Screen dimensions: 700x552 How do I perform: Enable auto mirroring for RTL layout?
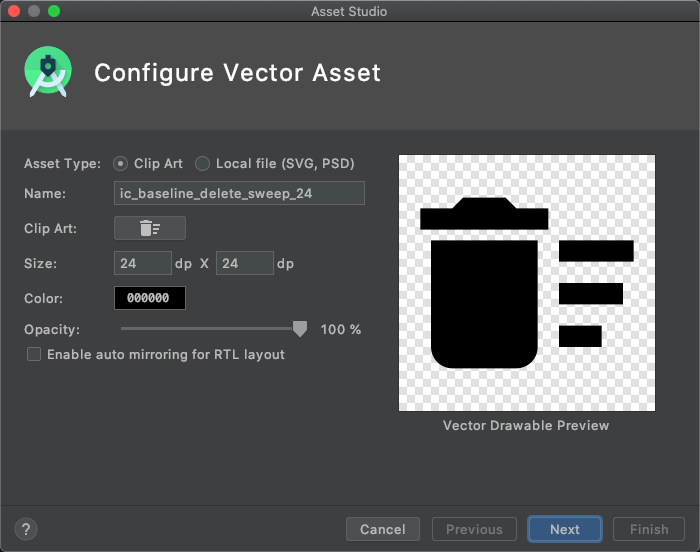pos(34,354)
